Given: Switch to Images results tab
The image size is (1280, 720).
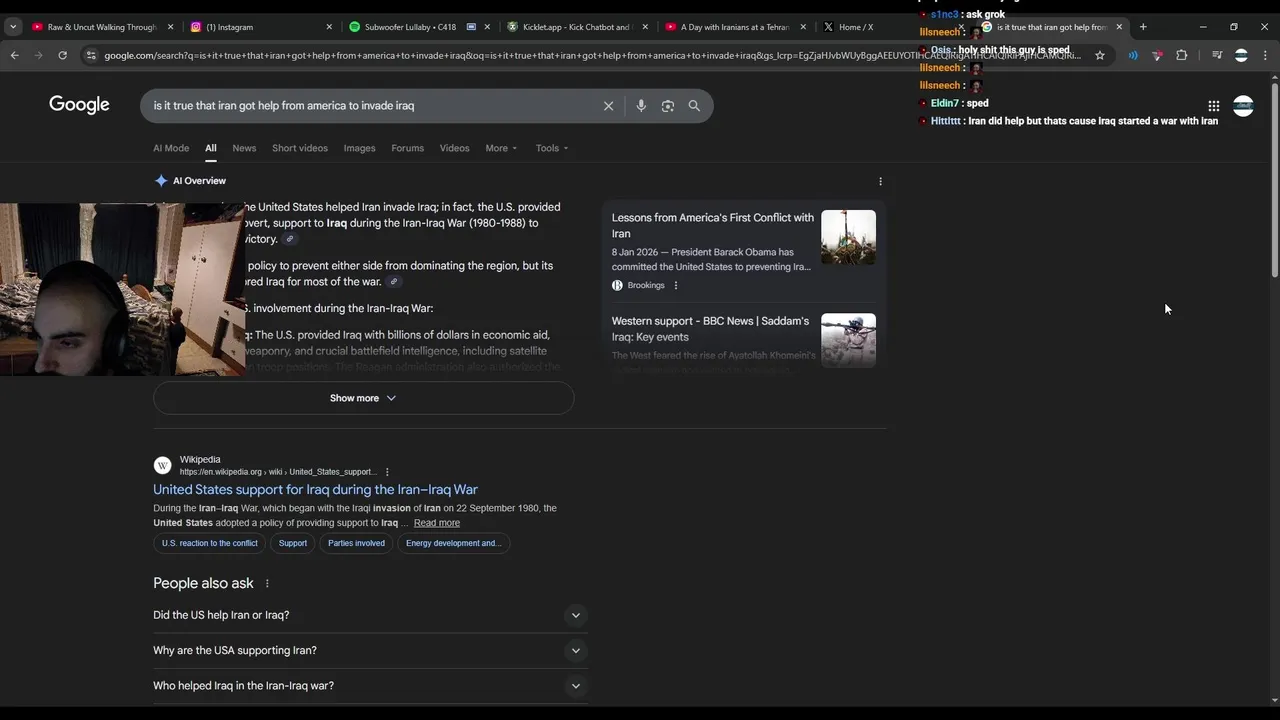Looking at the screenshot, I should point(359,148).
